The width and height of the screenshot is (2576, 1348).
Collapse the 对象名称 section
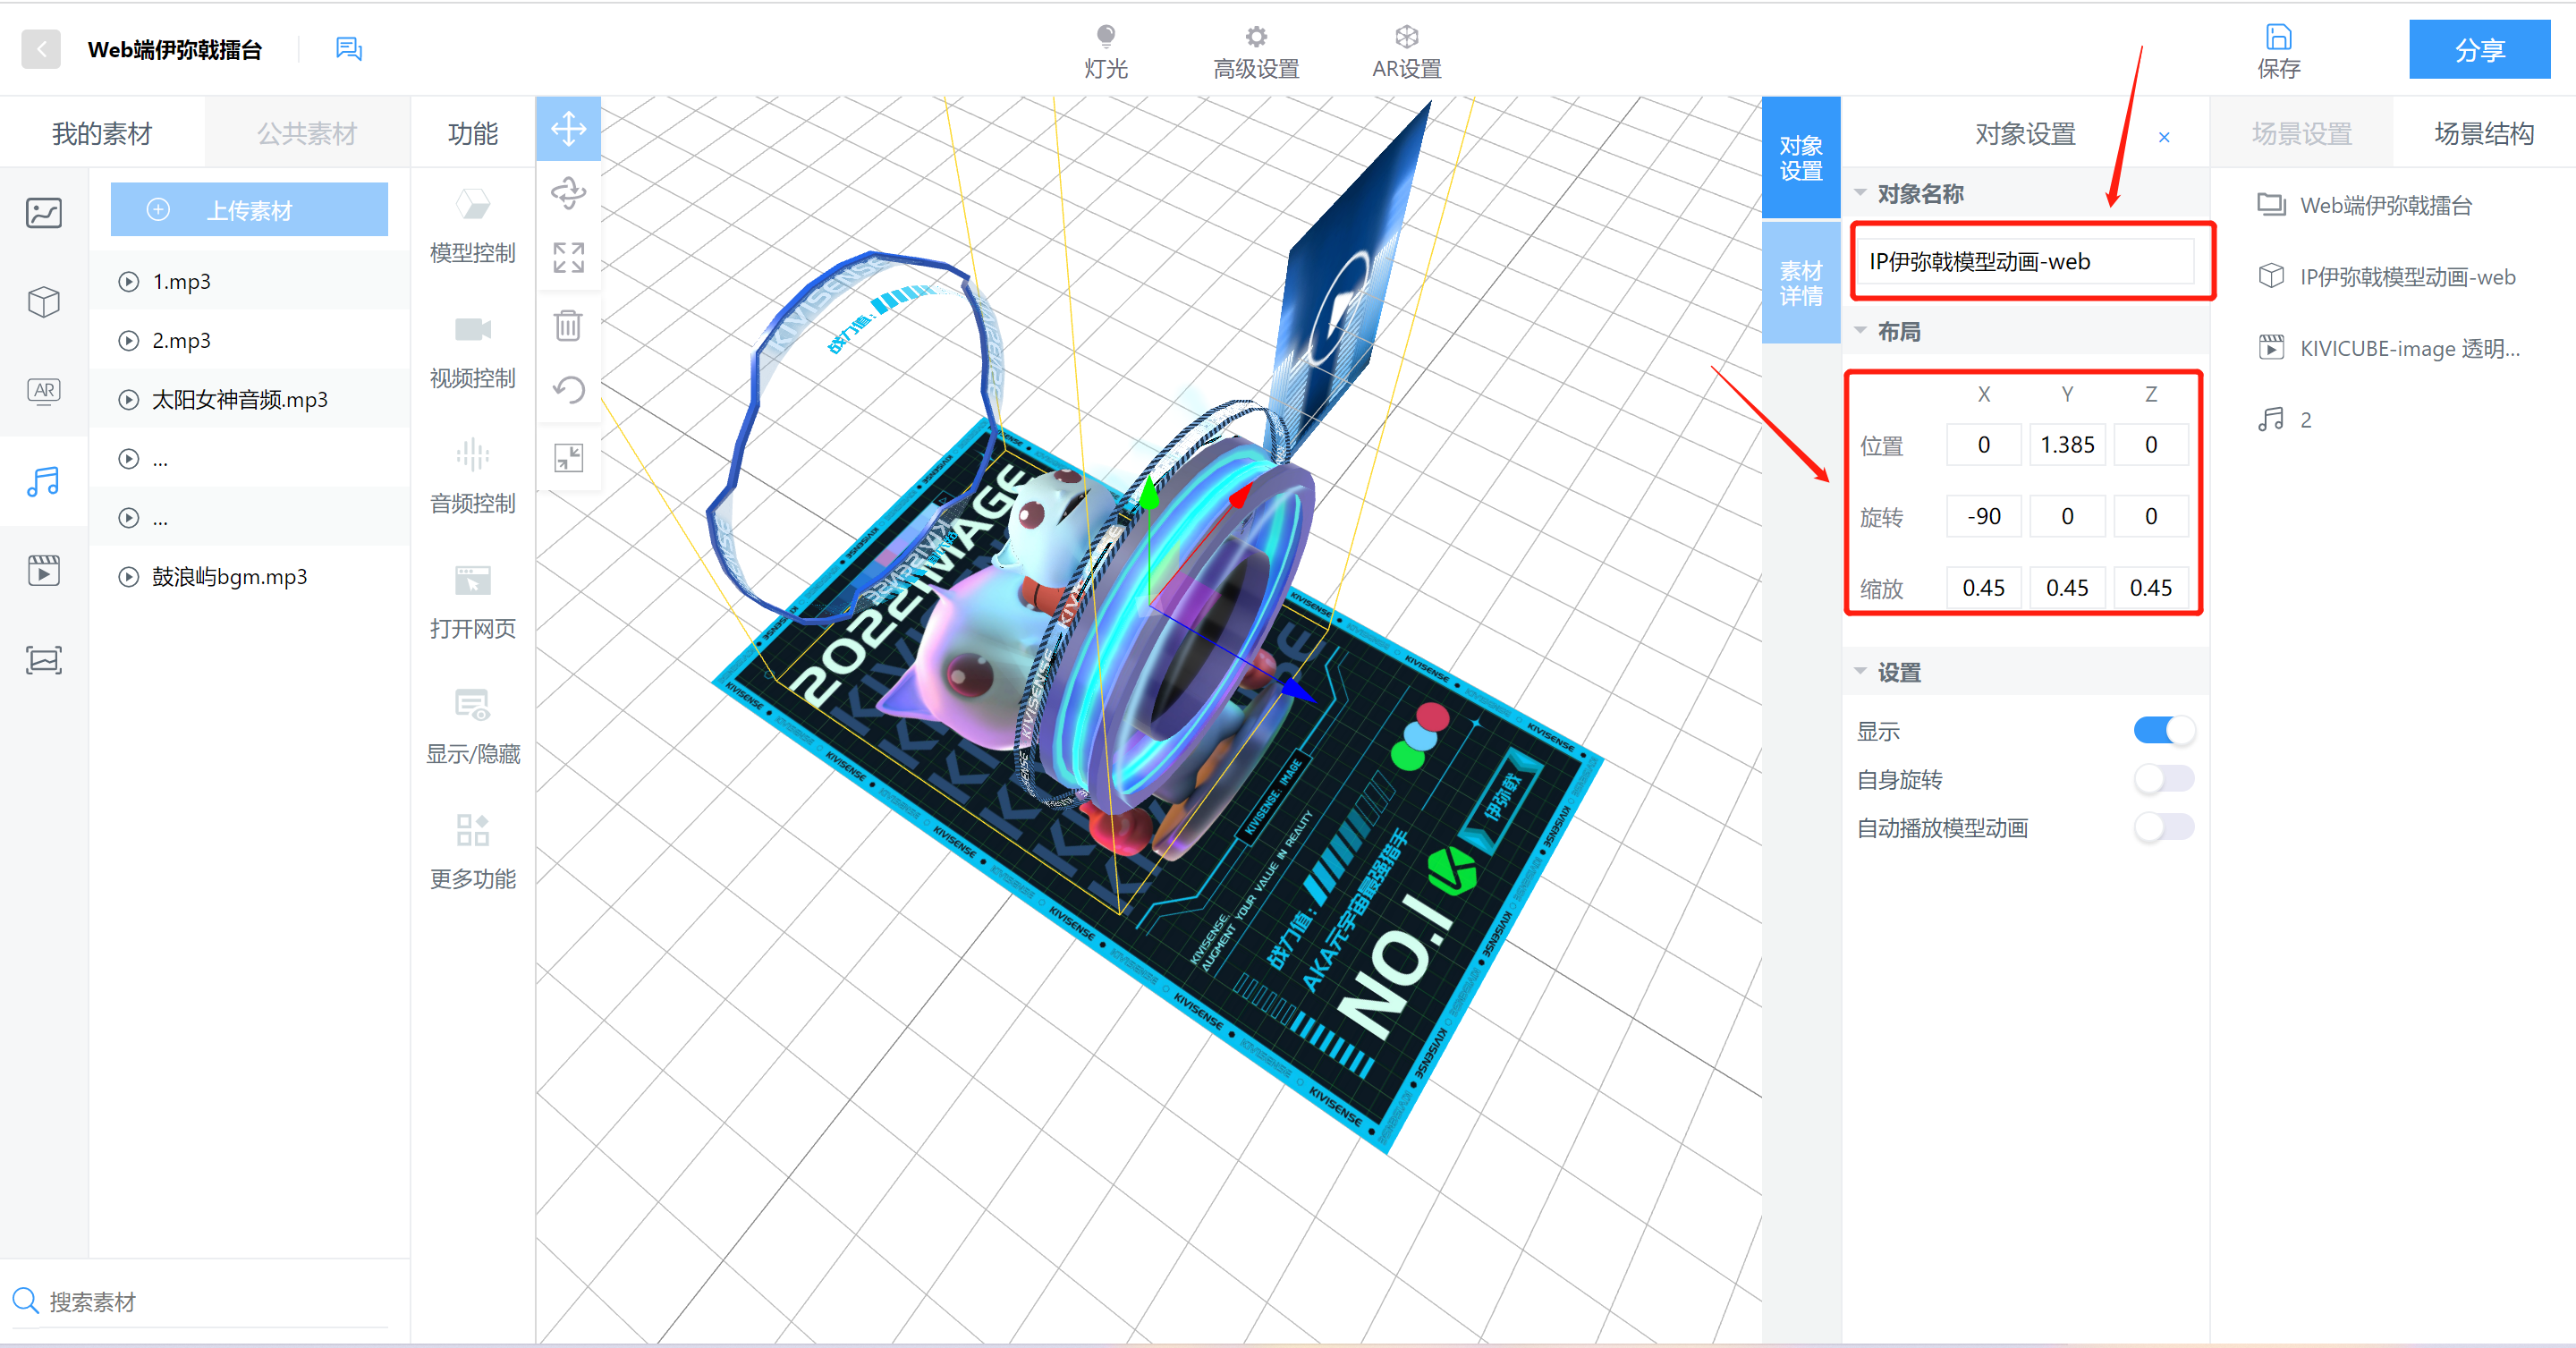pos(1861,193)
